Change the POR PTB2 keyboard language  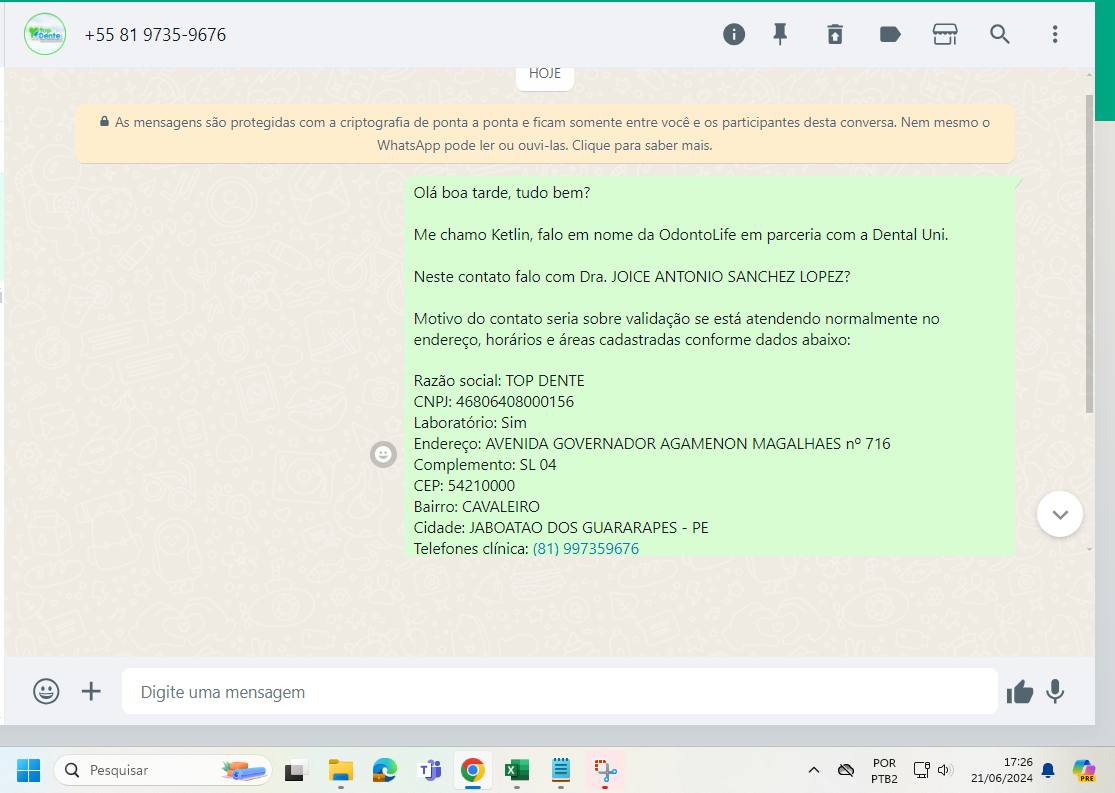pos(885,770)
